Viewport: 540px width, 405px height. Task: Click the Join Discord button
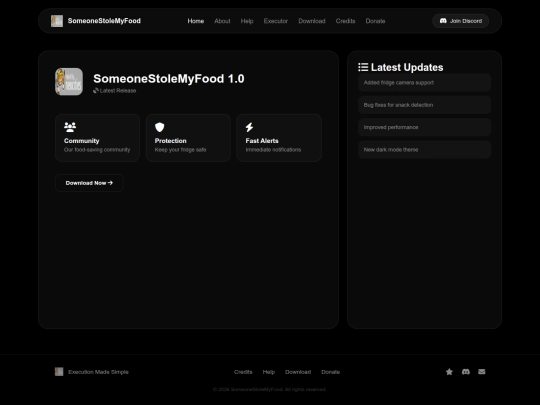tap(460, 21)
